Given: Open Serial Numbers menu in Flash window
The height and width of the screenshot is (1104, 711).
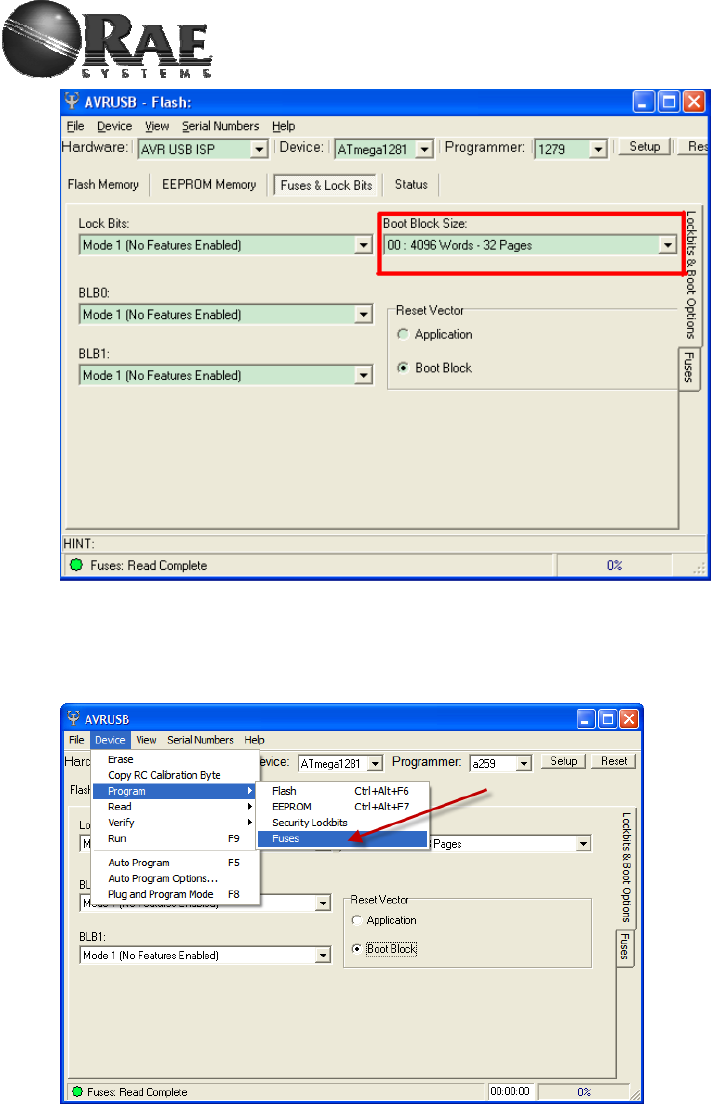Looking at the screenshot, I should (220, 126).
